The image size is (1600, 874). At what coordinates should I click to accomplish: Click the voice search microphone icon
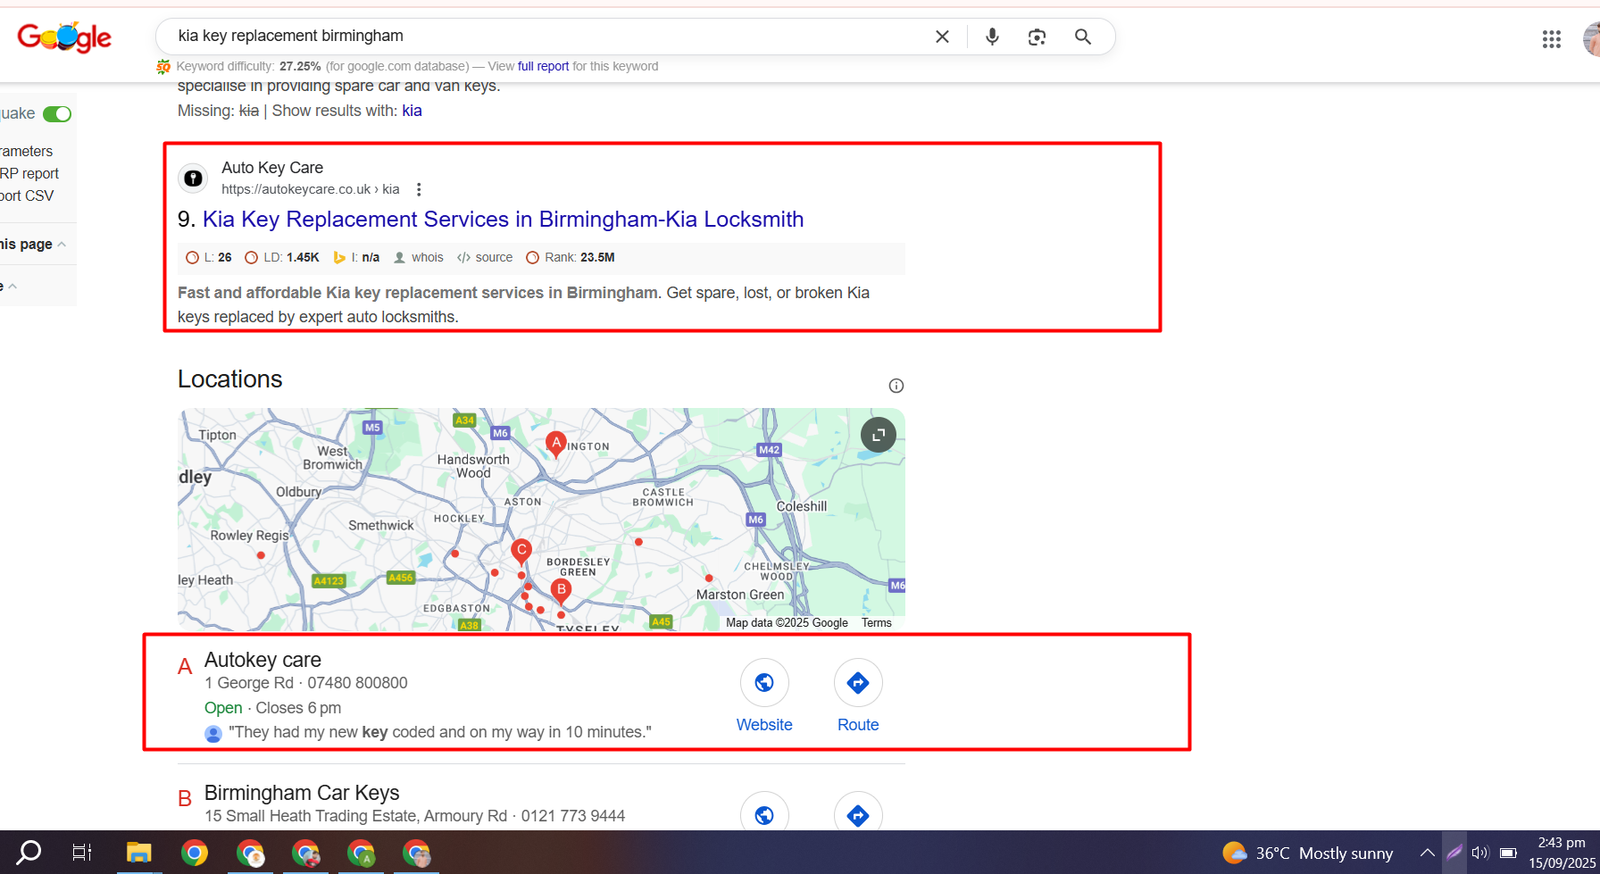[x=991, y=37]
